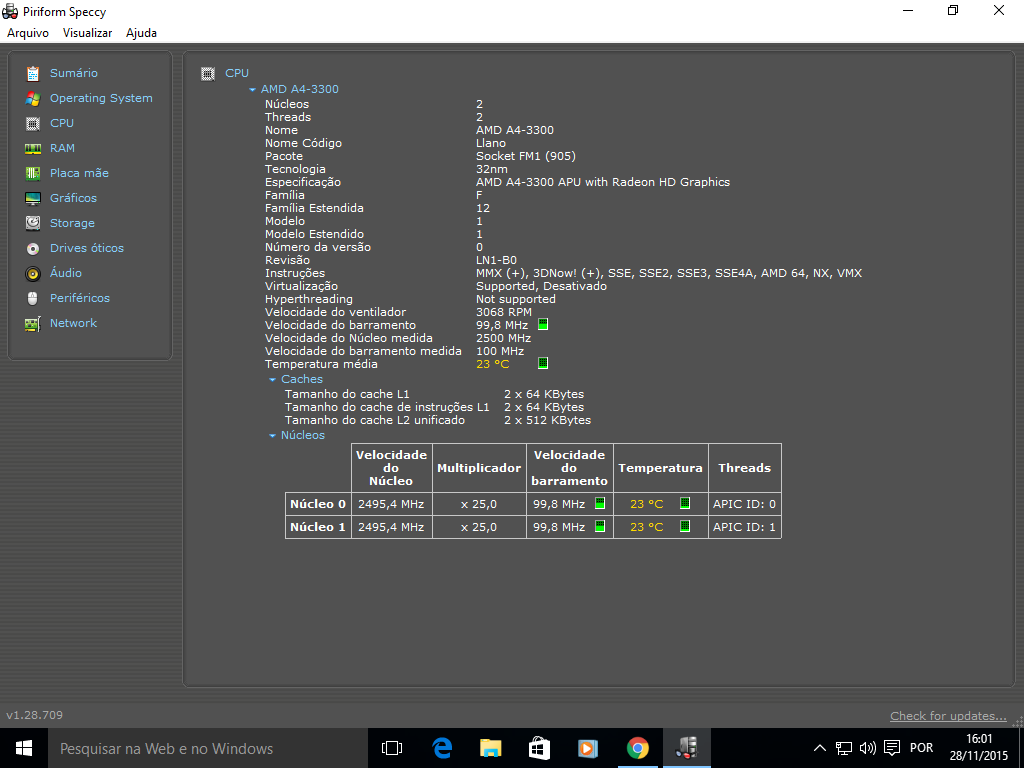Viewport: 1024px width, 768px height.
Task: Click the Socket FM1 (905) value
Action: (x=526, y=156)
